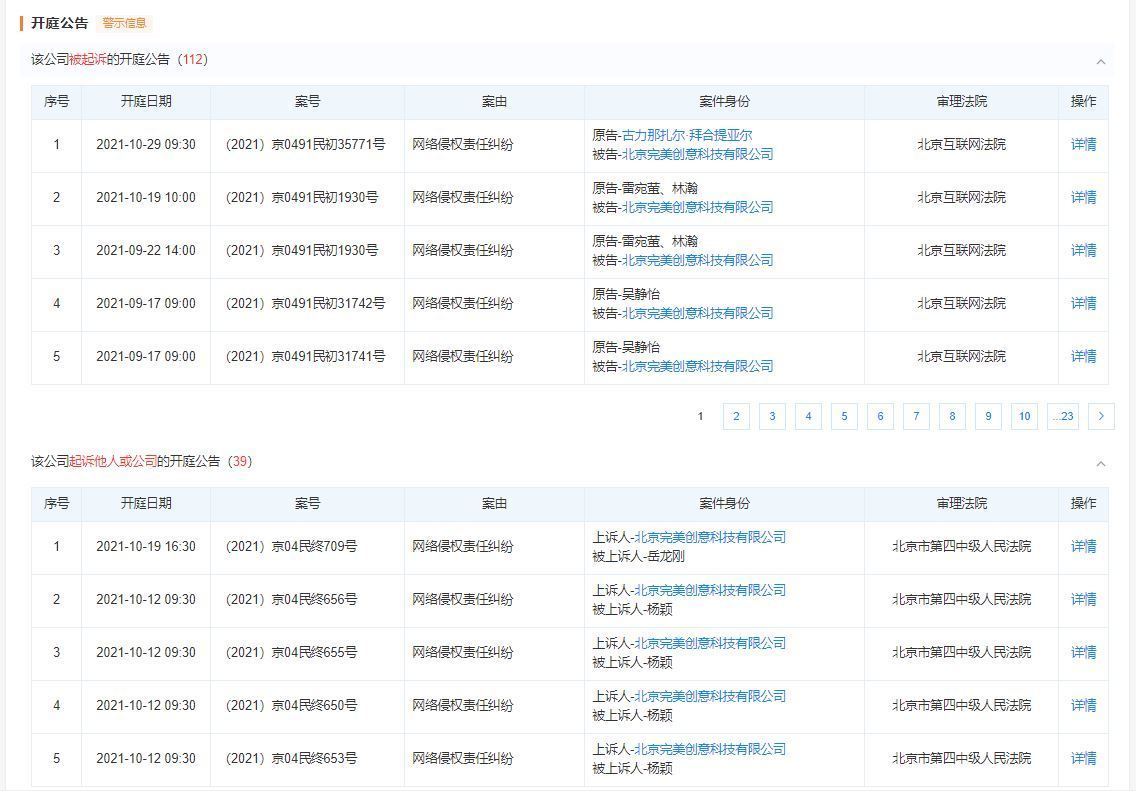Screen dimensions: 1136x792
Task: View 详情 for case 京0491民初35771号
Action: [x=1083, y=144]
